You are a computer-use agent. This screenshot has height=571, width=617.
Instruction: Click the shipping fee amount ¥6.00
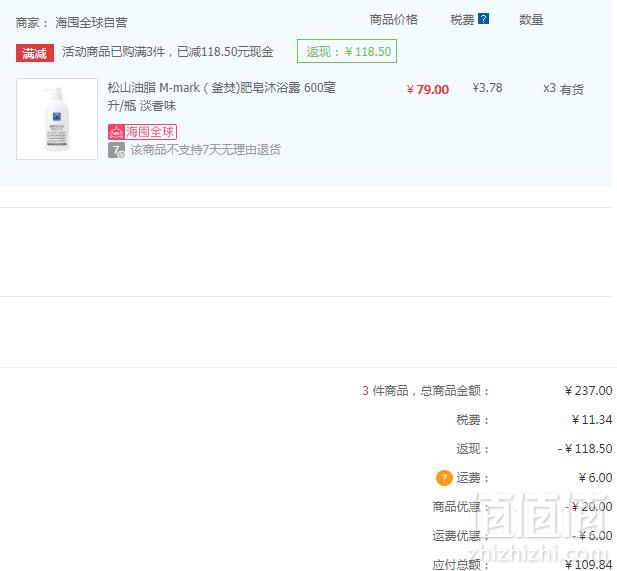tap(595, 477)
